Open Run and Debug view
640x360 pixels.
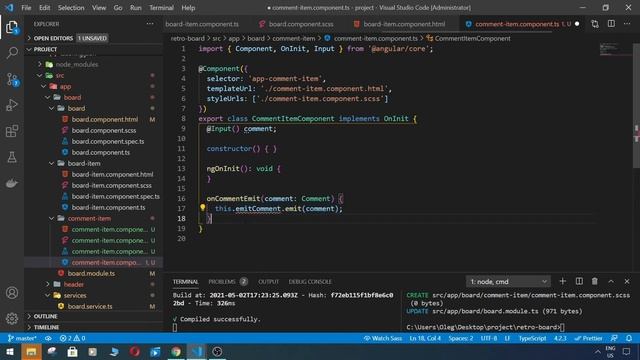(x=12, y=105)
